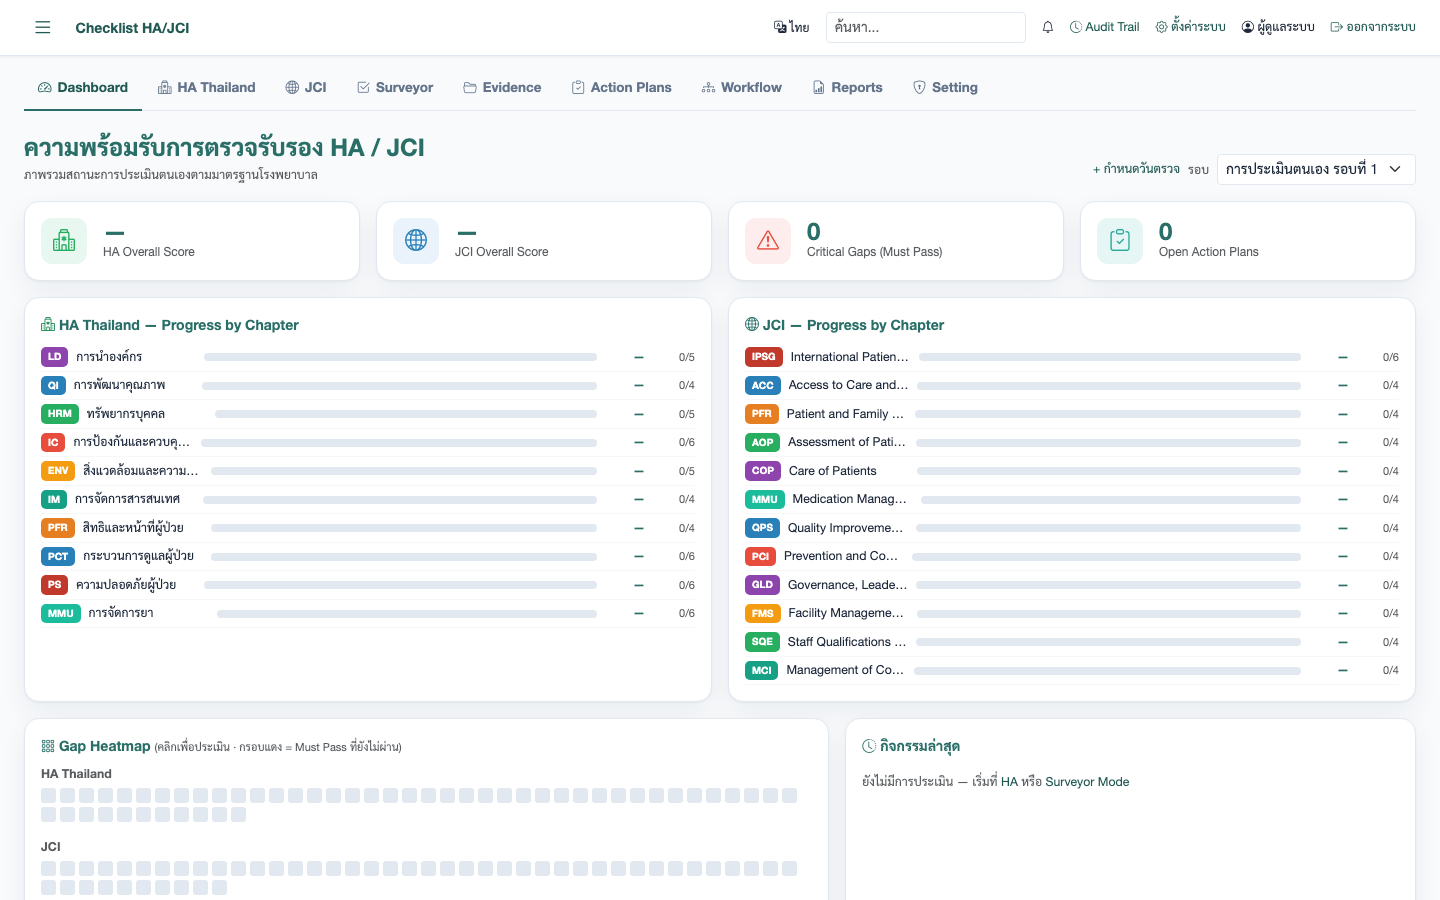Click the QI chapter badge

click(53, 385)
